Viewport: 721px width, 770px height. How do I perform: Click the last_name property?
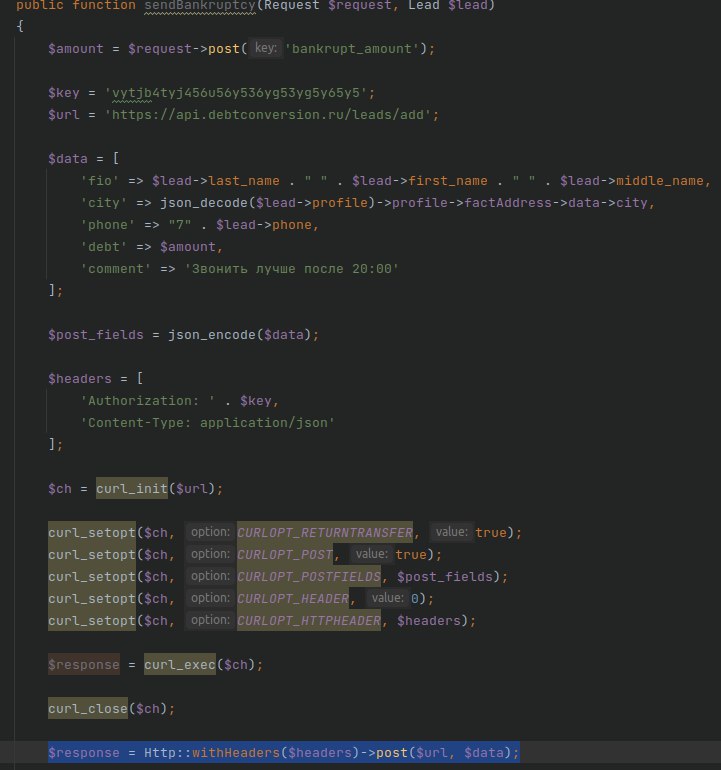point(244,181)
